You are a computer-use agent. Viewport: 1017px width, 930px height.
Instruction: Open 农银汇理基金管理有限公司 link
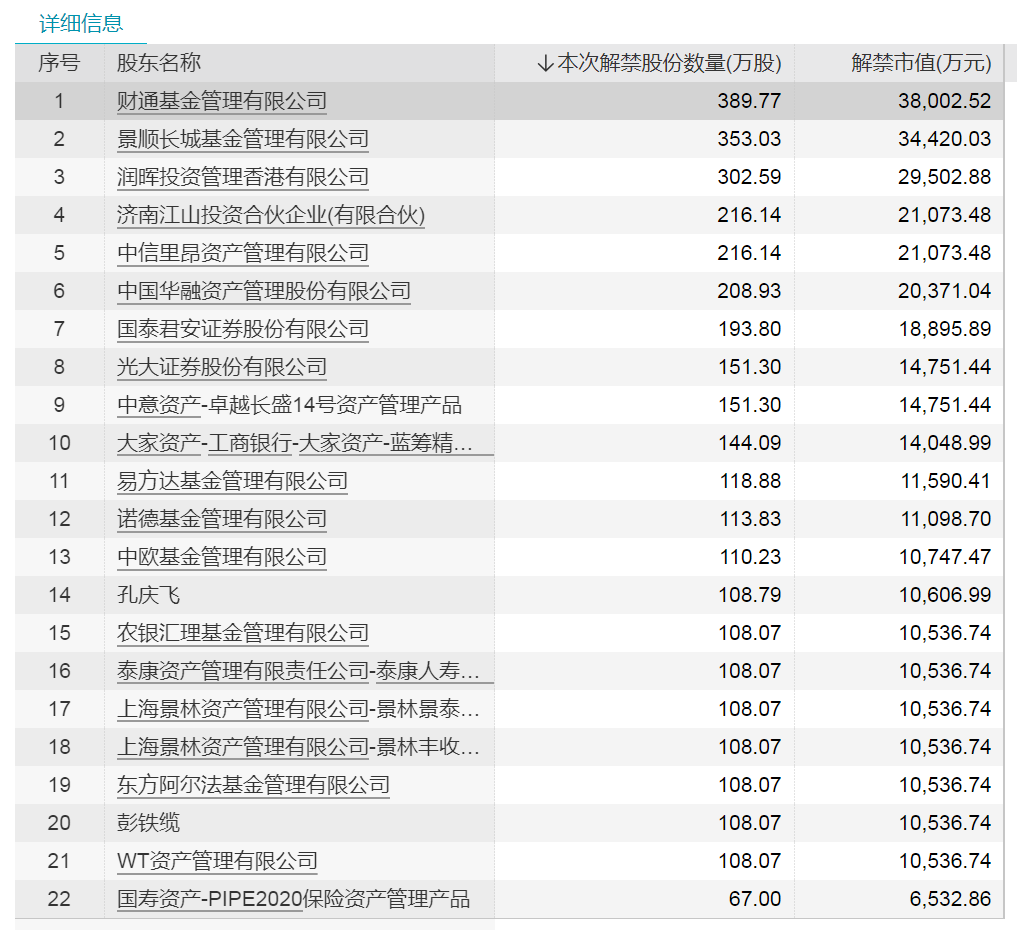pos(243,633)
